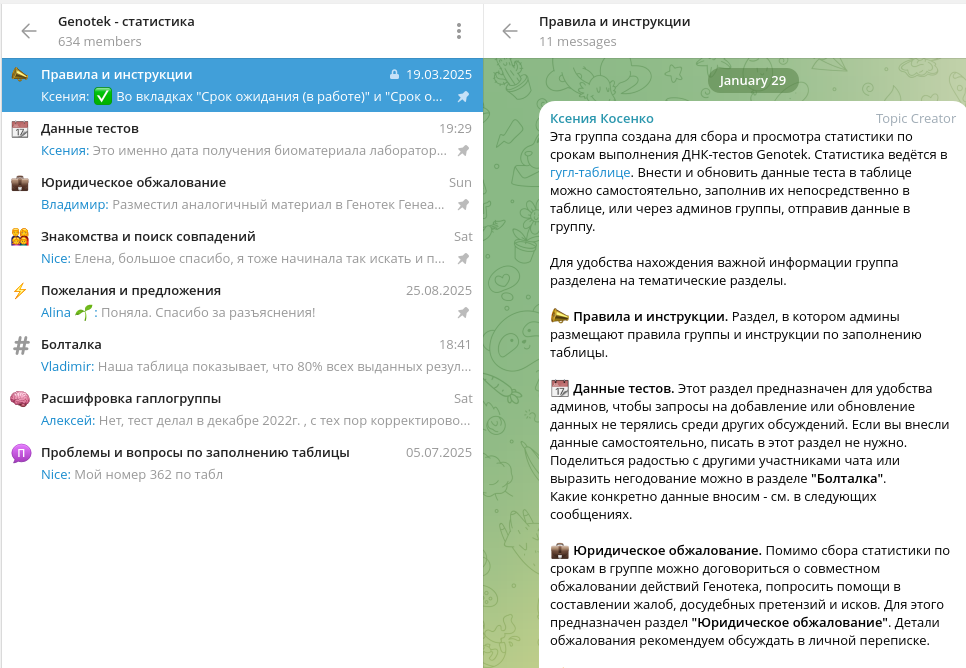Click 634 members subtitle
This screenshot has height=668, width=966.
pos(99,41)
